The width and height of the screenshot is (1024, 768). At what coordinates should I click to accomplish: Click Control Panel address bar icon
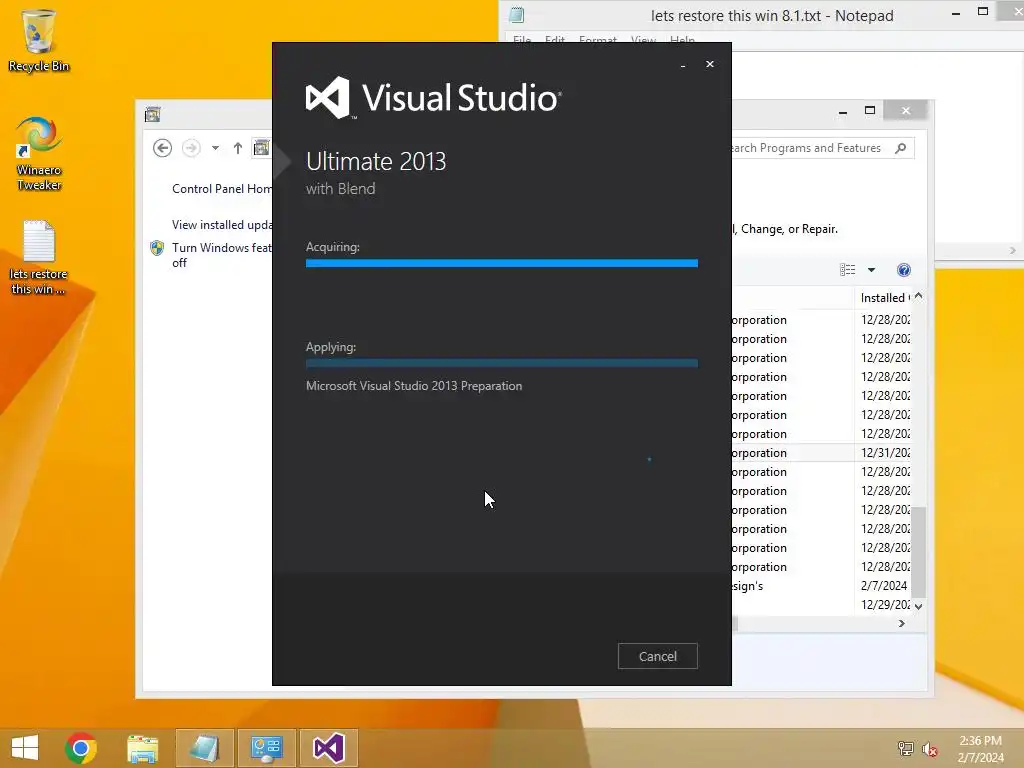click(x=261, y=148)
